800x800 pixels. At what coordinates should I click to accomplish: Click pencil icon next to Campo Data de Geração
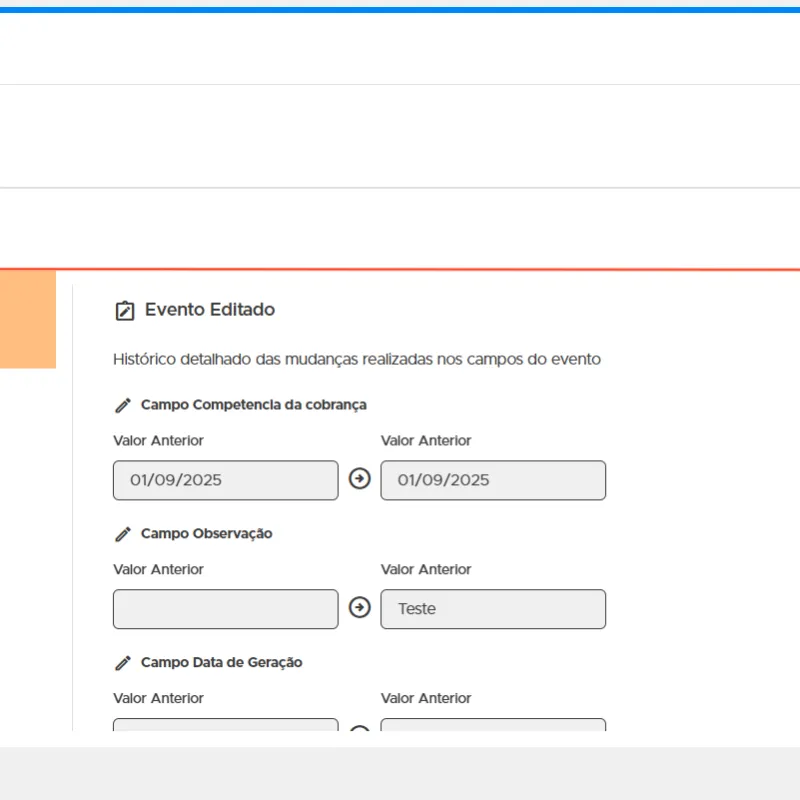click(123, 663)
